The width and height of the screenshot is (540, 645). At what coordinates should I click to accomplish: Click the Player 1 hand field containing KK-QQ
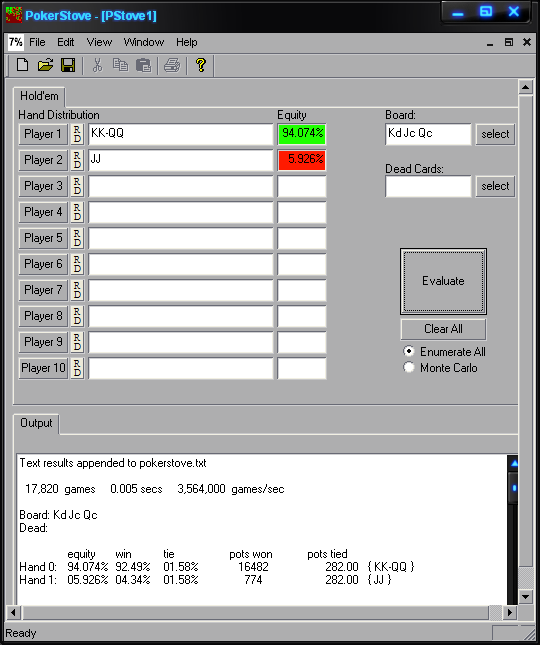[x=181, y=134]
